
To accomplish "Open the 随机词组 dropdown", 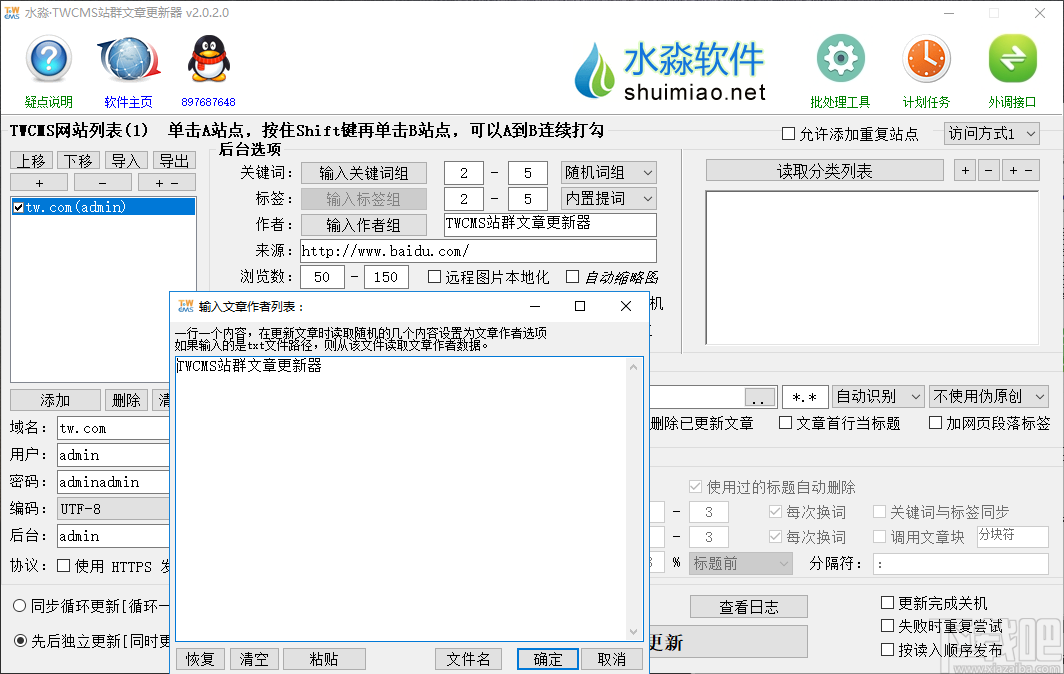I will pos(608,172).
